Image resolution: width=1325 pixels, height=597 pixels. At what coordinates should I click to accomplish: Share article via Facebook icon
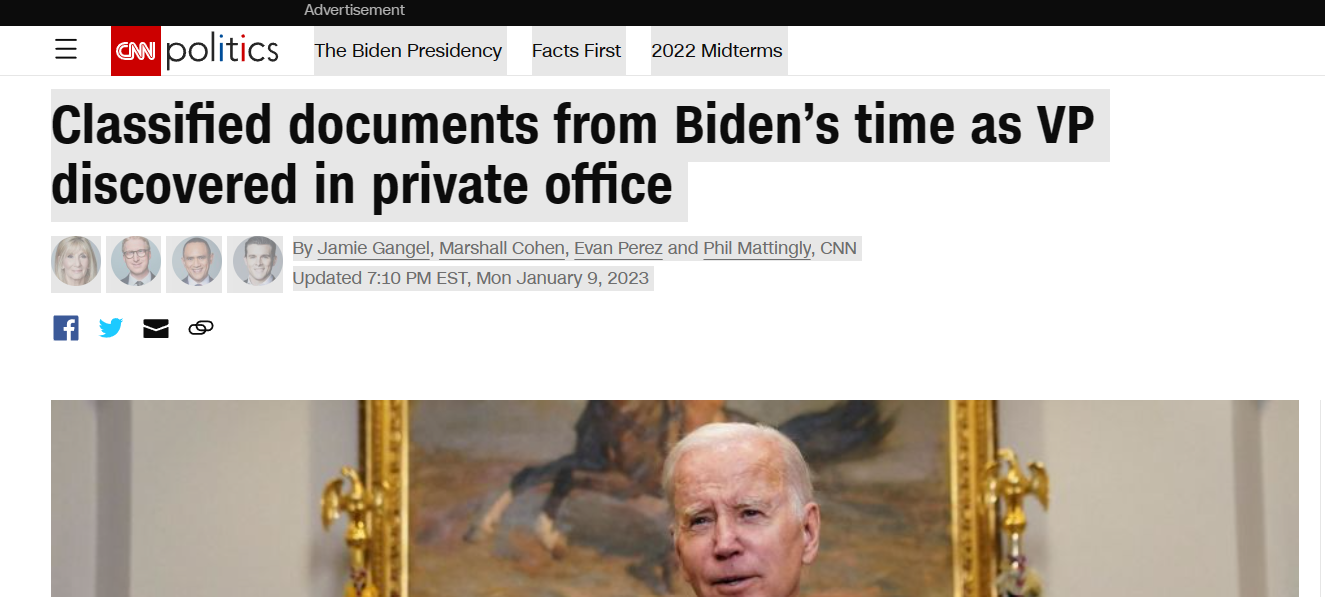66,328
